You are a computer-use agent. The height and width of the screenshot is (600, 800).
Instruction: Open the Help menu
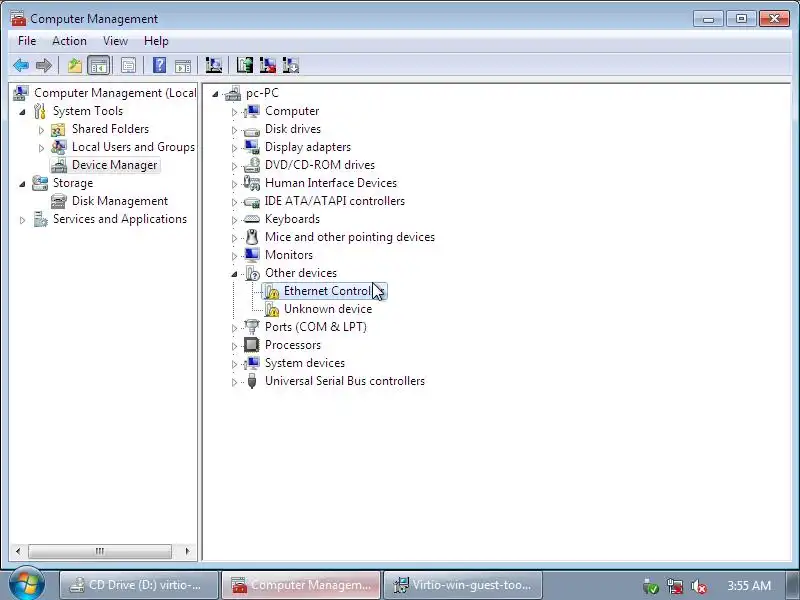(x=156, y=41)
